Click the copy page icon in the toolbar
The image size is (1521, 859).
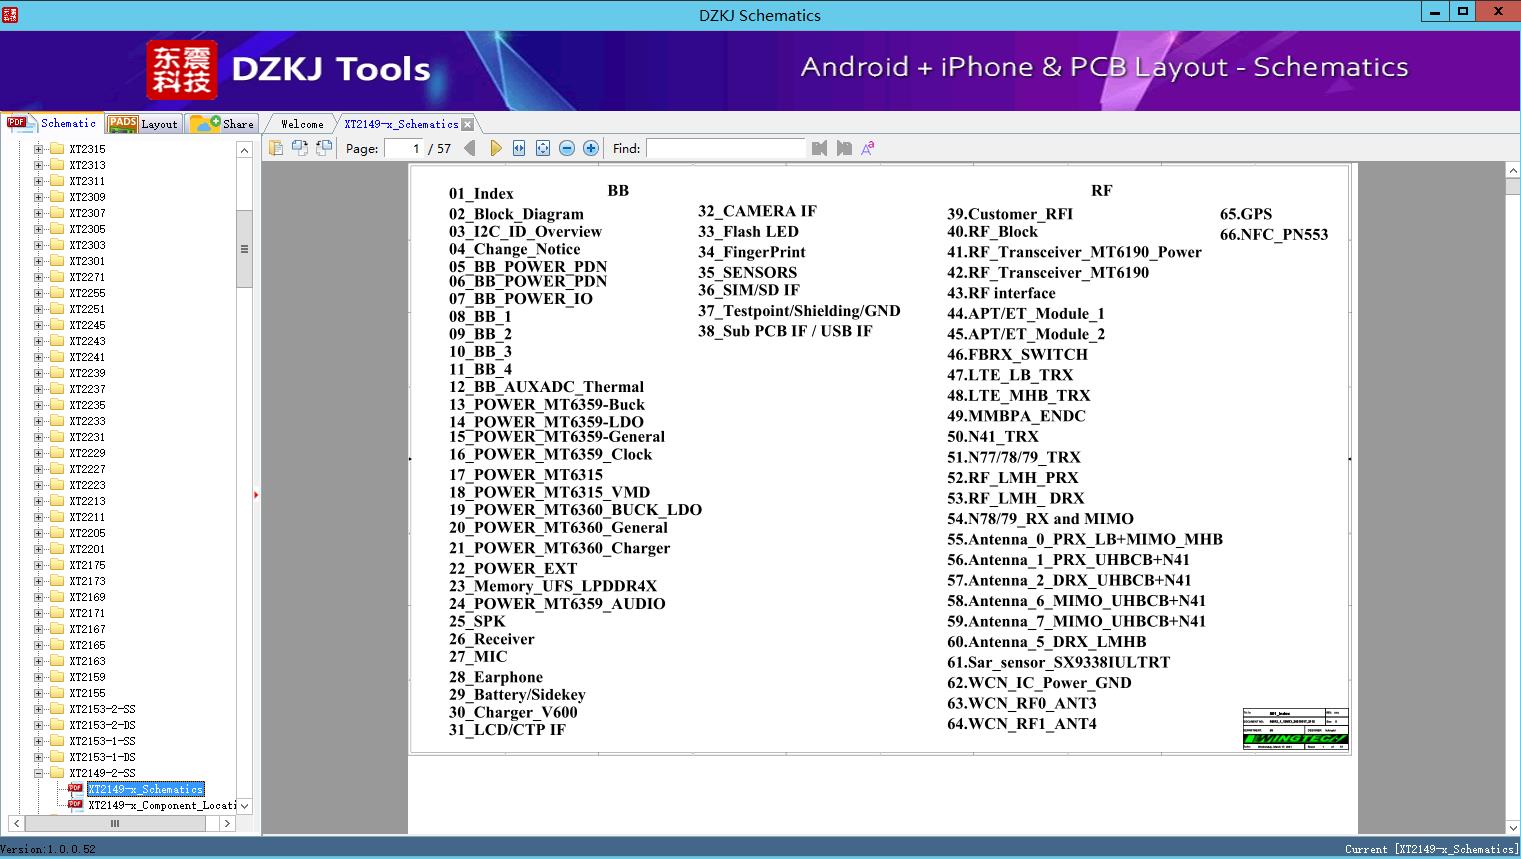[x=275, y=148]
